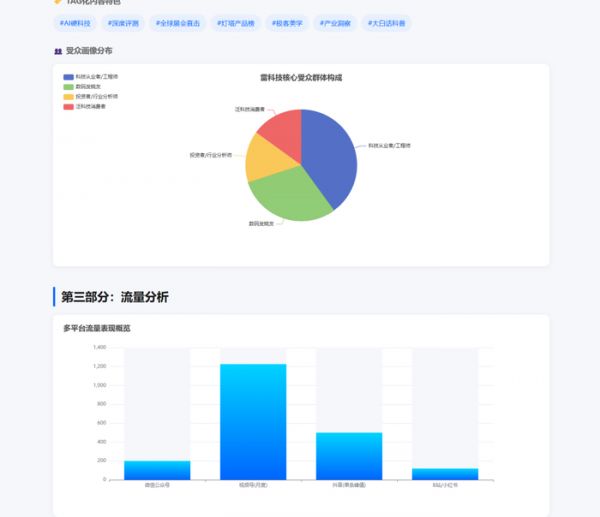Screen dimensions: 600x517
Task: Select the #深度评测 tag
Action: click(x=125, y=22)
